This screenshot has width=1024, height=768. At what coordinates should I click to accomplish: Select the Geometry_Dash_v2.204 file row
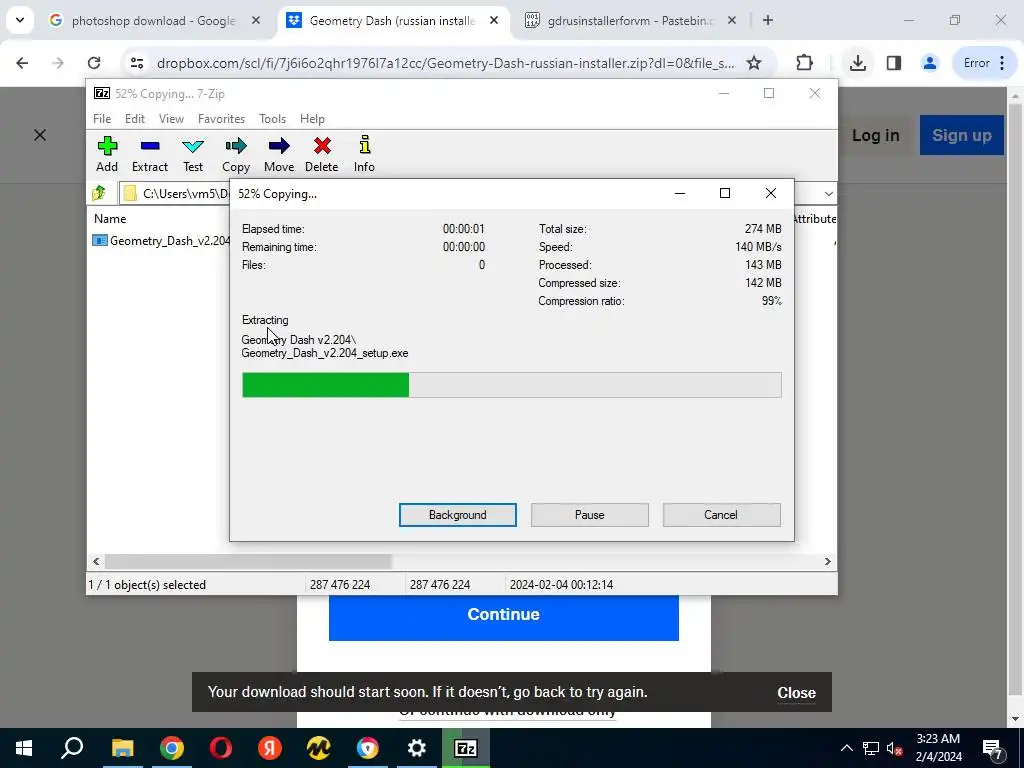pos(161,240)
